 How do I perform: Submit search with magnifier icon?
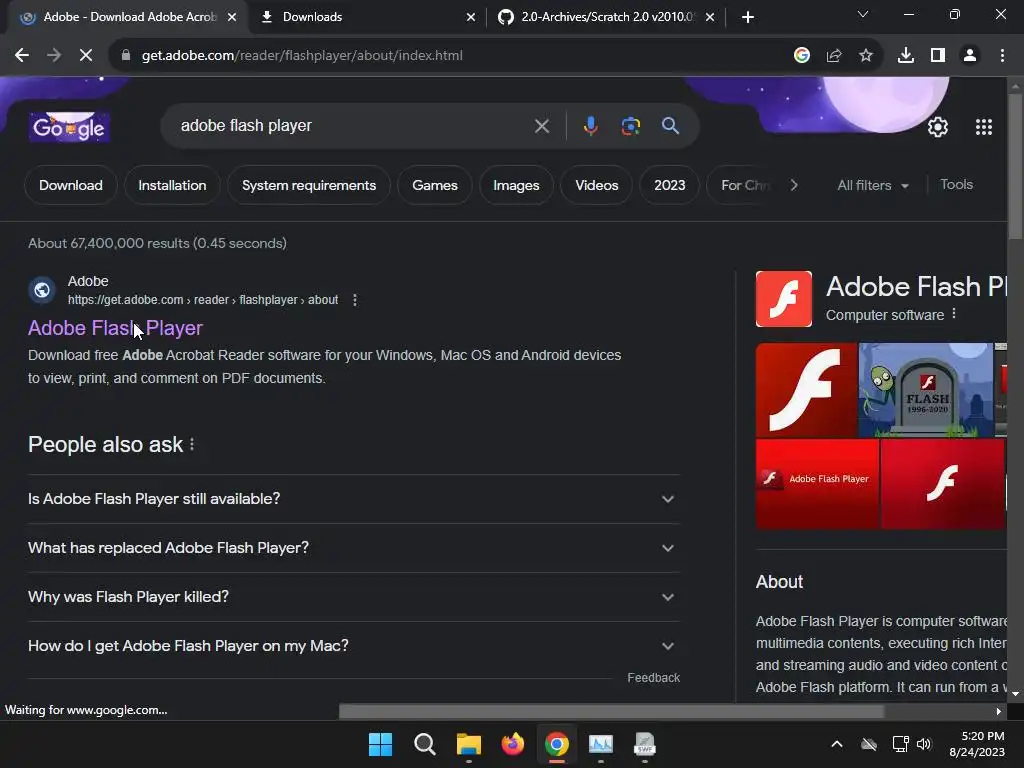click(670, 126)
